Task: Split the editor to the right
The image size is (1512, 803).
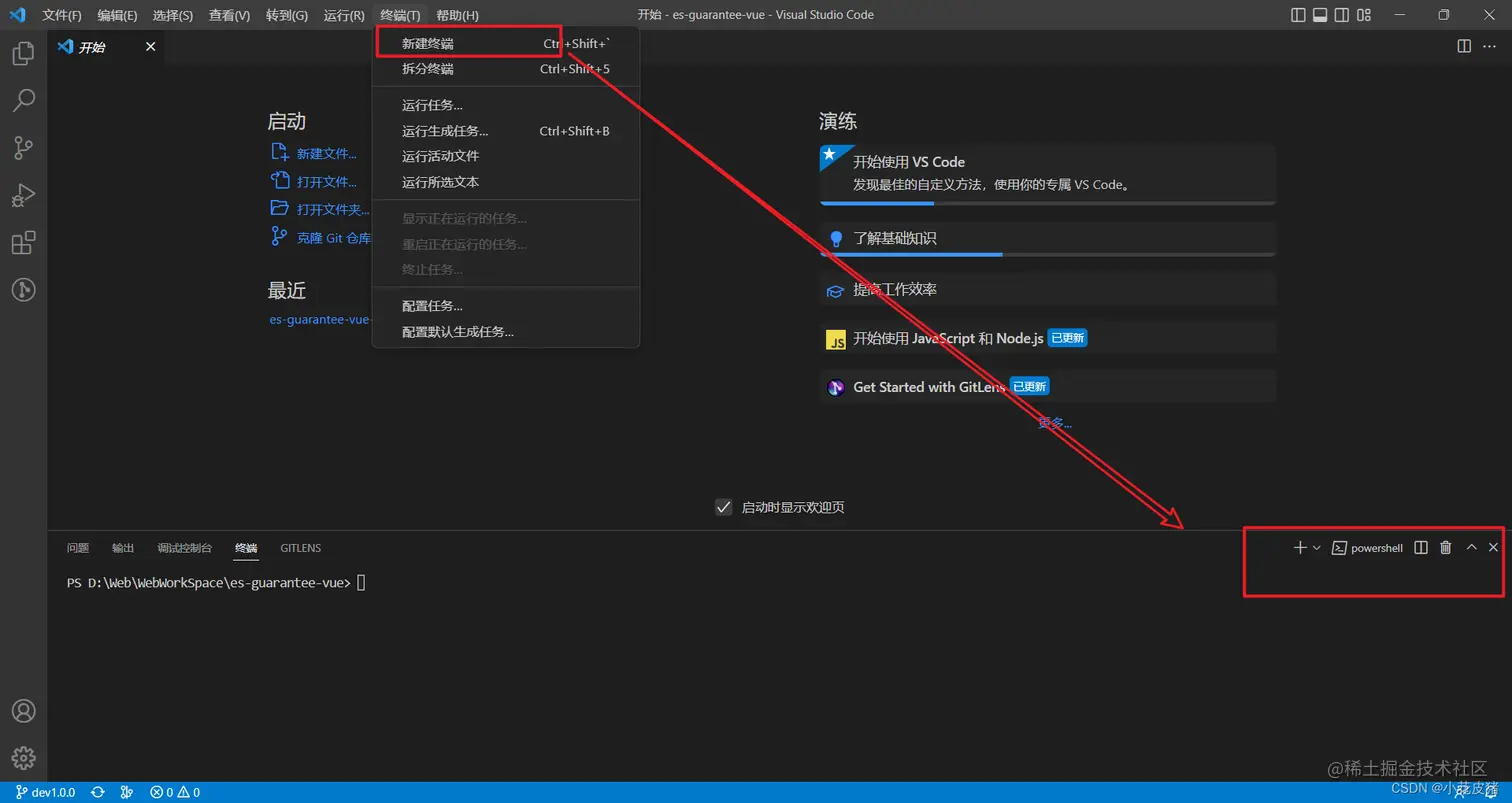Action: pyautogui.click(x=1464, y=46)
